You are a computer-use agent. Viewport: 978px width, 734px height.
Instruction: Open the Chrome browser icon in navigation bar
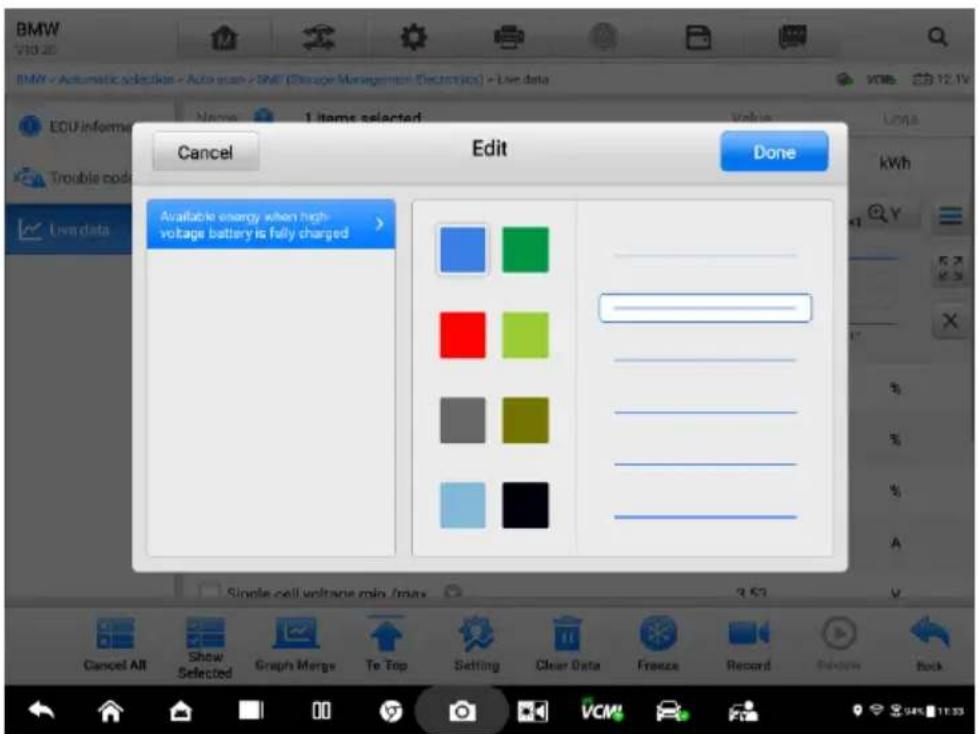[x=391, y=711]
